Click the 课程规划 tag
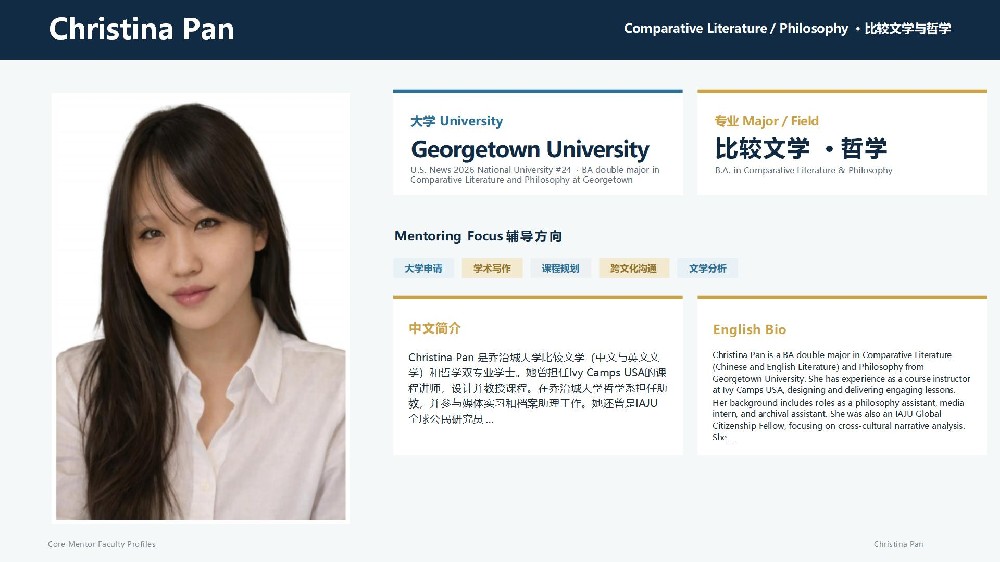Viewport: 1000px width, 562px height. click(x=561, y=269)
